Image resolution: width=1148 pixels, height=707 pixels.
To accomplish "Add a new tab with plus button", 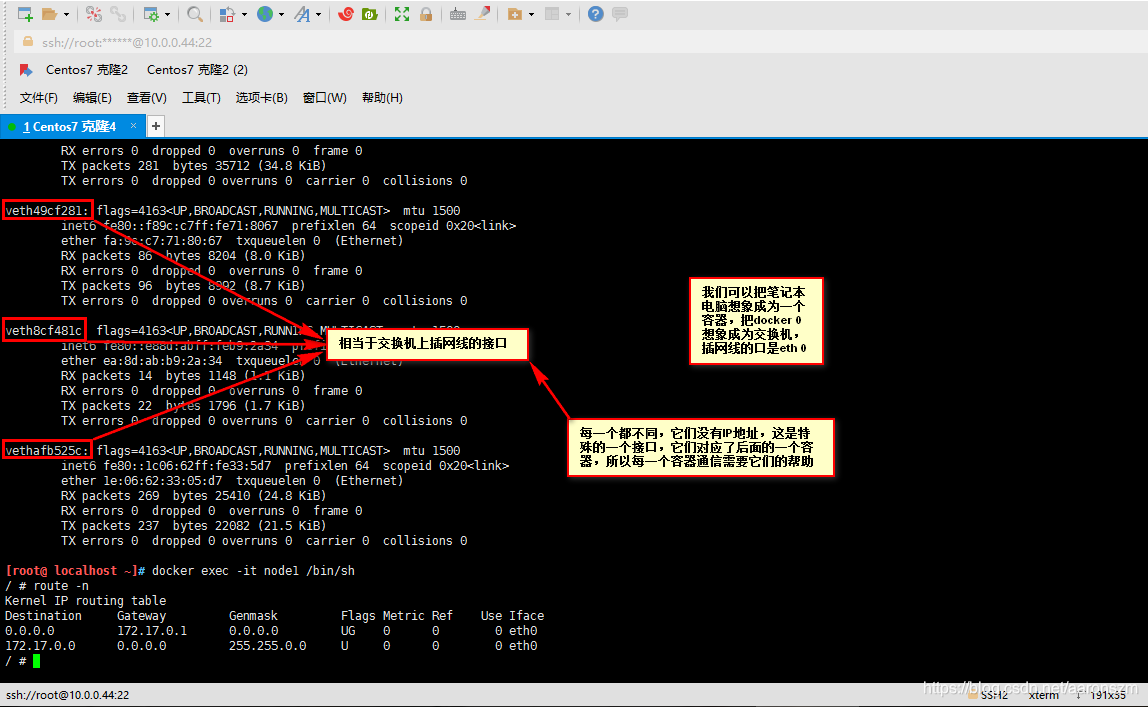I will click(156, 127).
